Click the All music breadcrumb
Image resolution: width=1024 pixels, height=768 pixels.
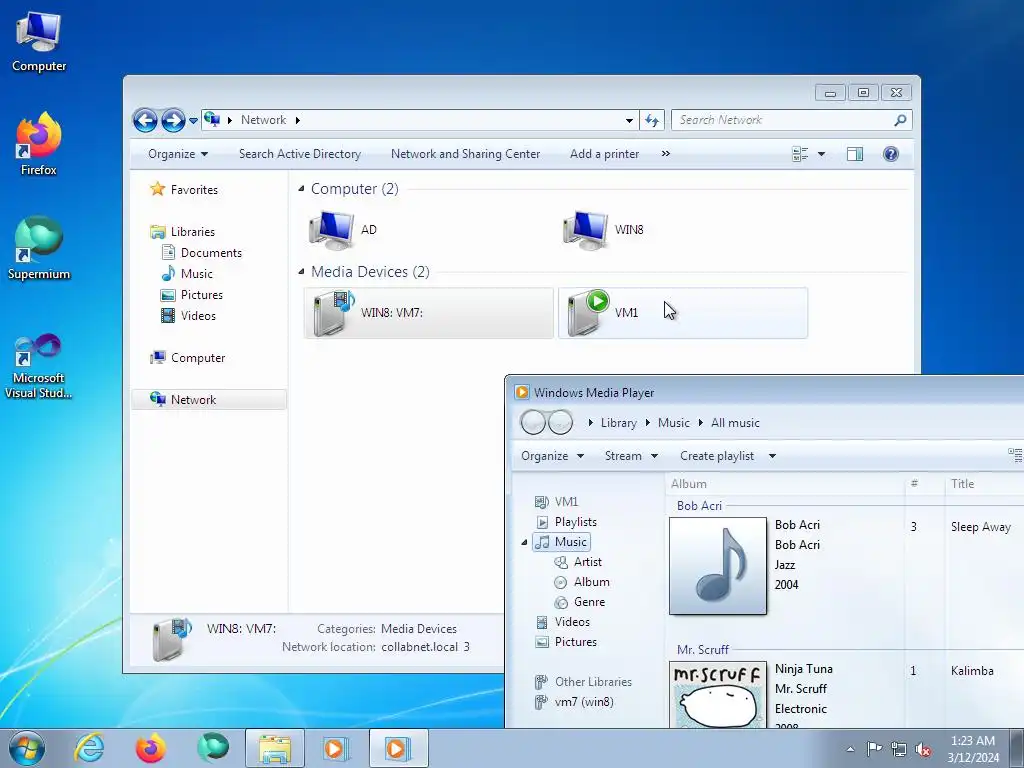(735, 423)
